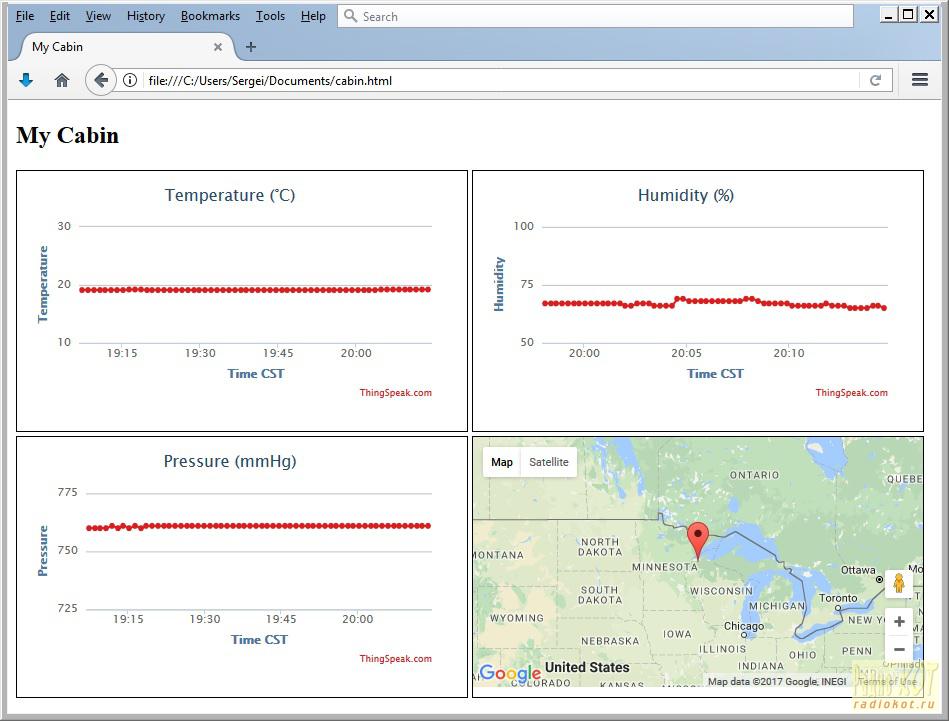Select the Map view type
The height and width of the screenshot is (721, 949).
click(502, 462)
